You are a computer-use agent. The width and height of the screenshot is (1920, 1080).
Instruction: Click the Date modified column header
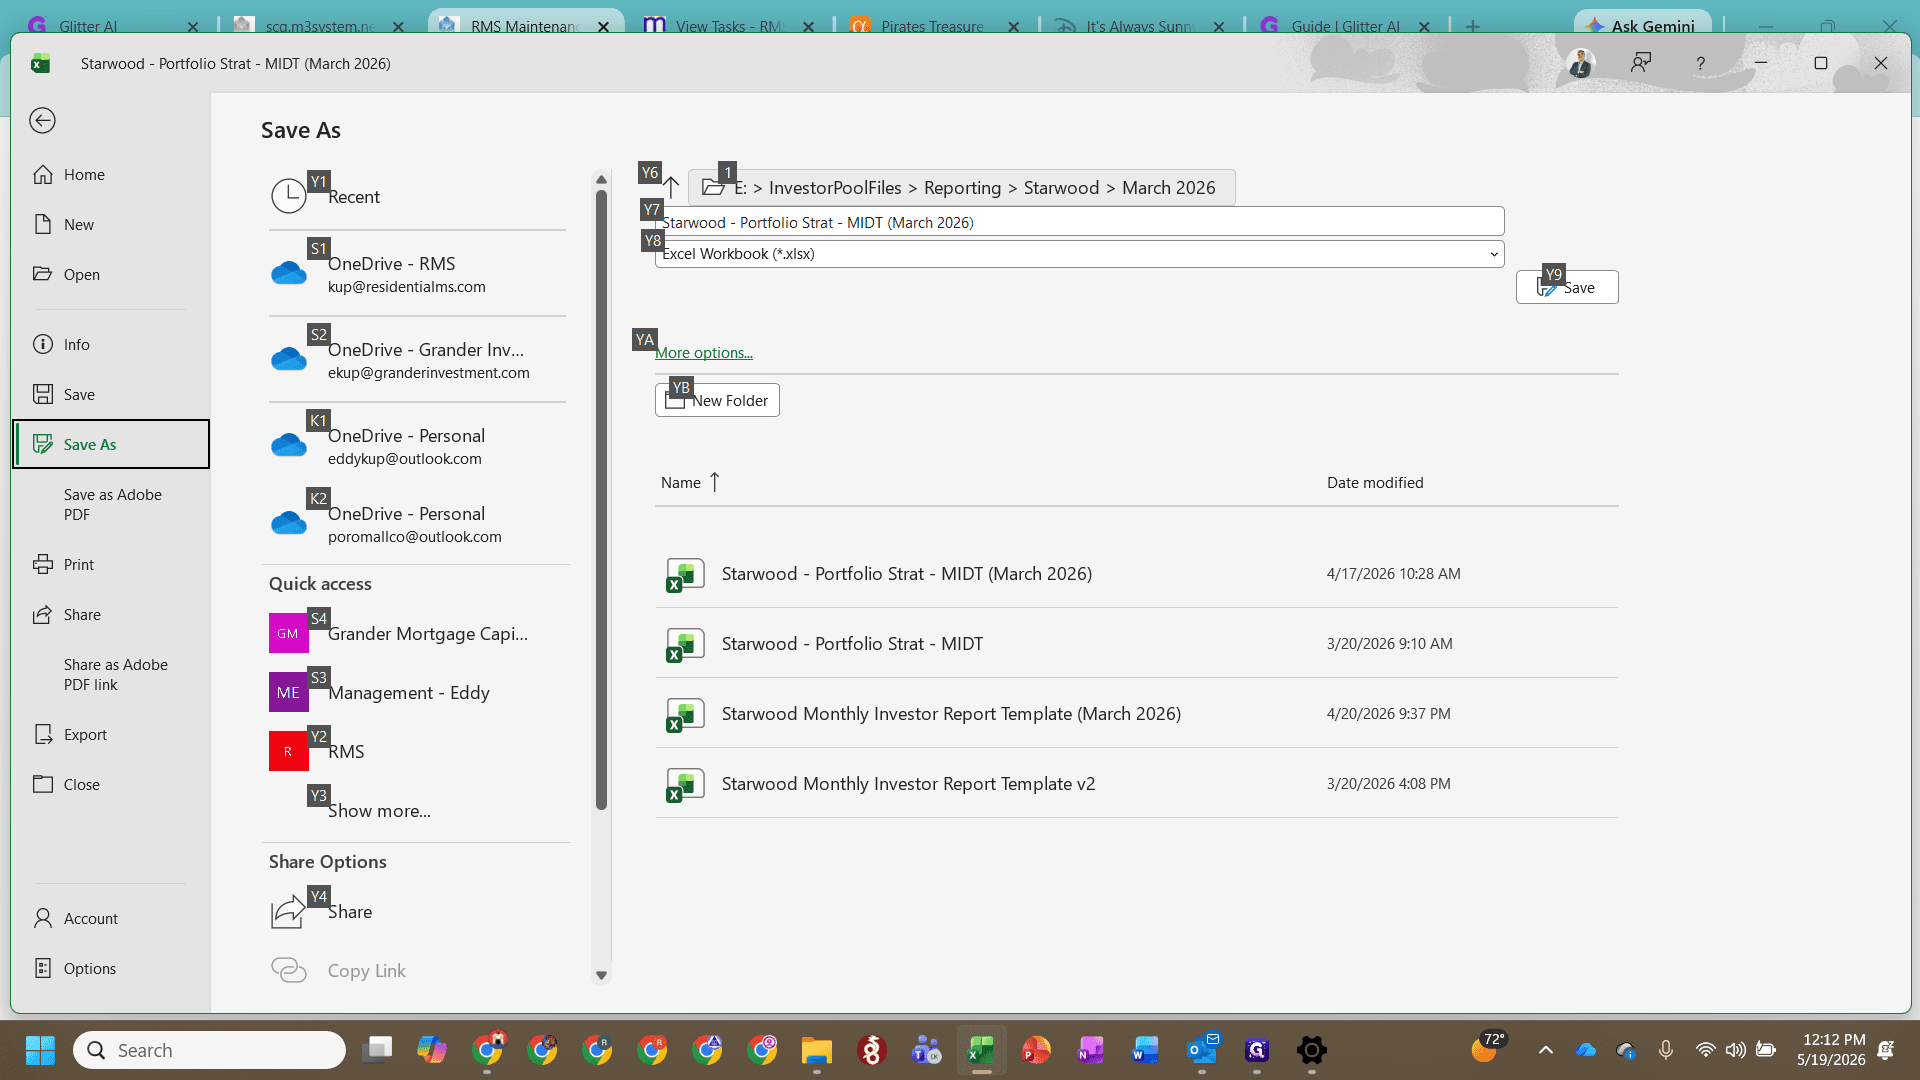(x=1375, y=482)
